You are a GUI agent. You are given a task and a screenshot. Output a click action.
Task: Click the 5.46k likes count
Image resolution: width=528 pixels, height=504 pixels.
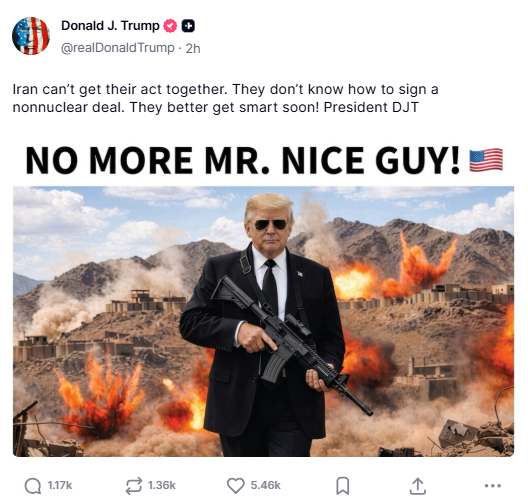[266, 485]
